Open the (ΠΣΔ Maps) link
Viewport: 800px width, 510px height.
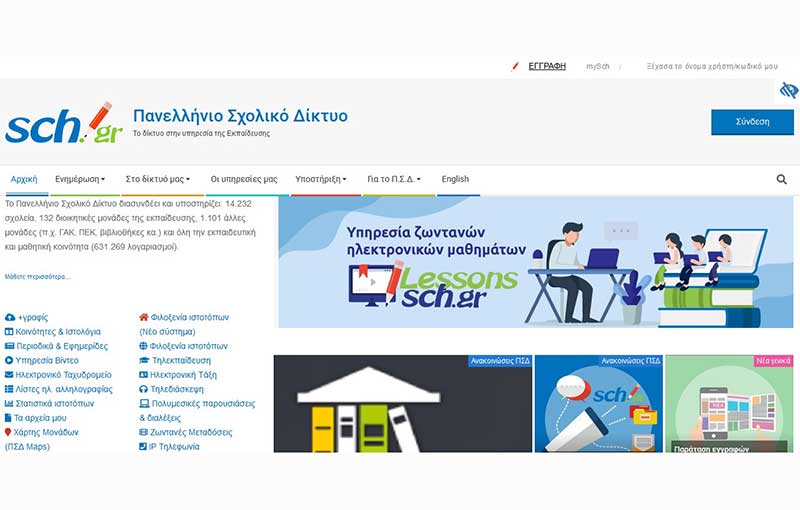tap(28, 446)
